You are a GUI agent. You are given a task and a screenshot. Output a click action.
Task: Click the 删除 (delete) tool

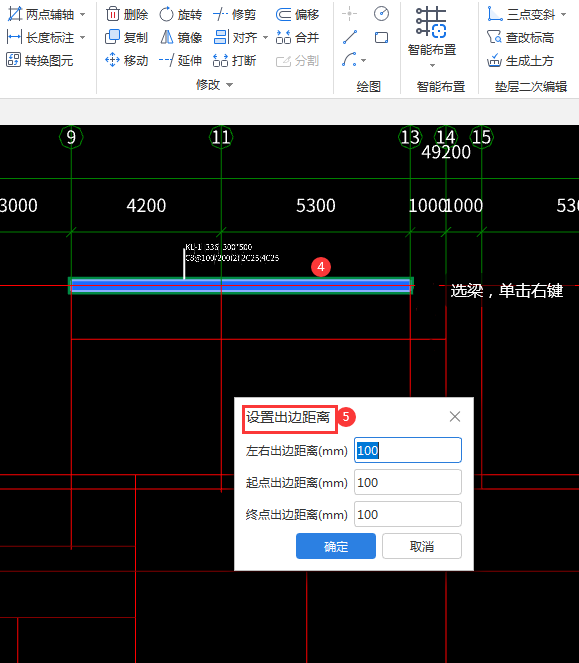[x=127, y=14]
